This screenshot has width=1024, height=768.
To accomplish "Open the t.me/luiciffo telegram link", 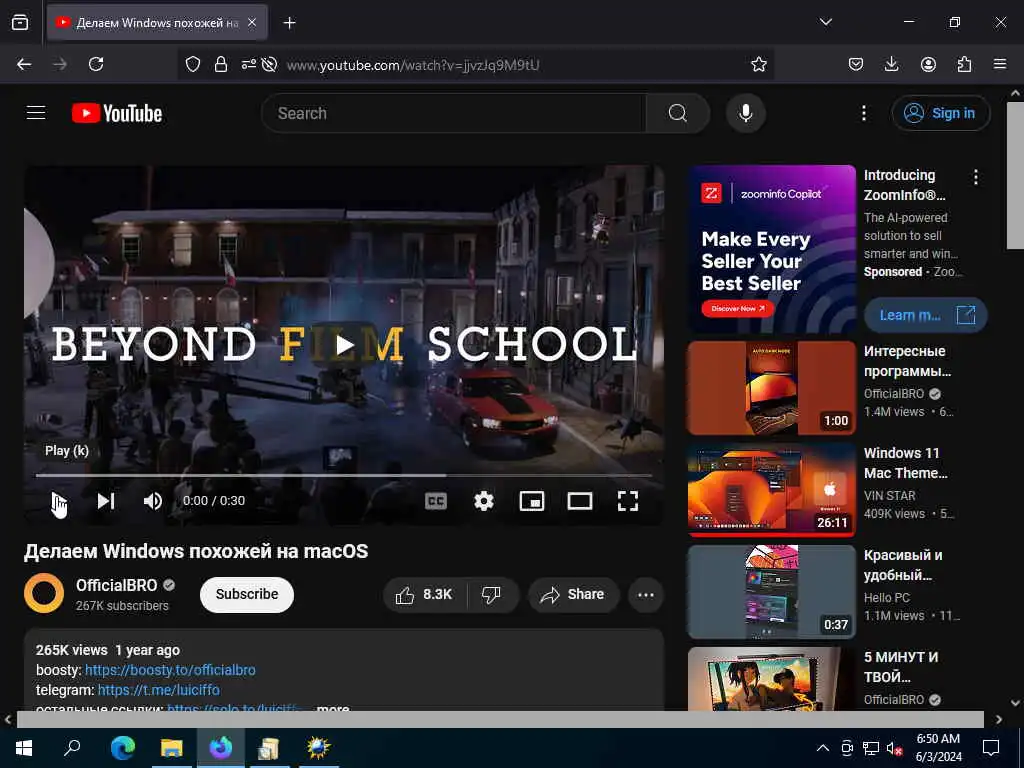I will [x=159, y=690].
